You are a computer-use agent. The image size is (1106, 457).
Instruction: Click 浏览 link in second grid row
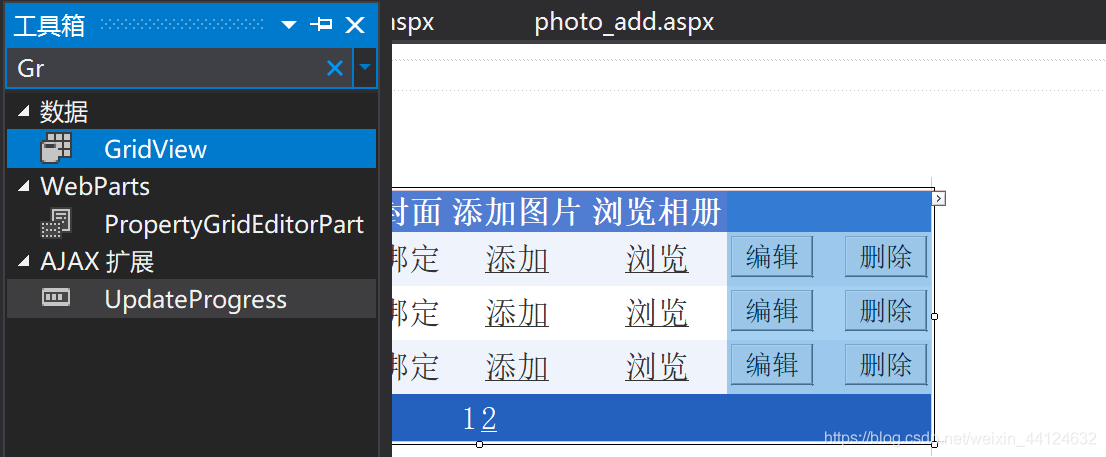pos(657,313)
